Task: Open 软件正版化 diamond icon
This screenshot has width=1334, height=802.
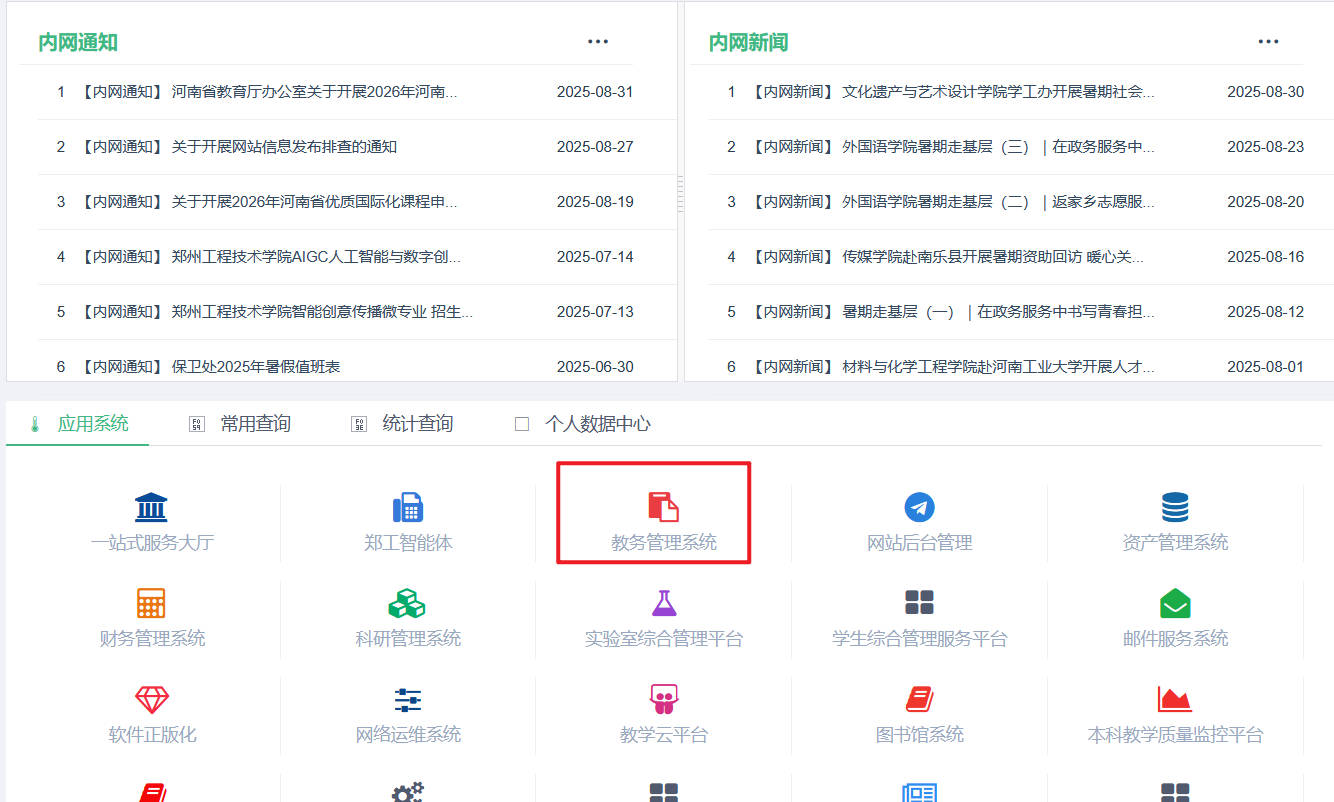Action: tap(152, 699)
